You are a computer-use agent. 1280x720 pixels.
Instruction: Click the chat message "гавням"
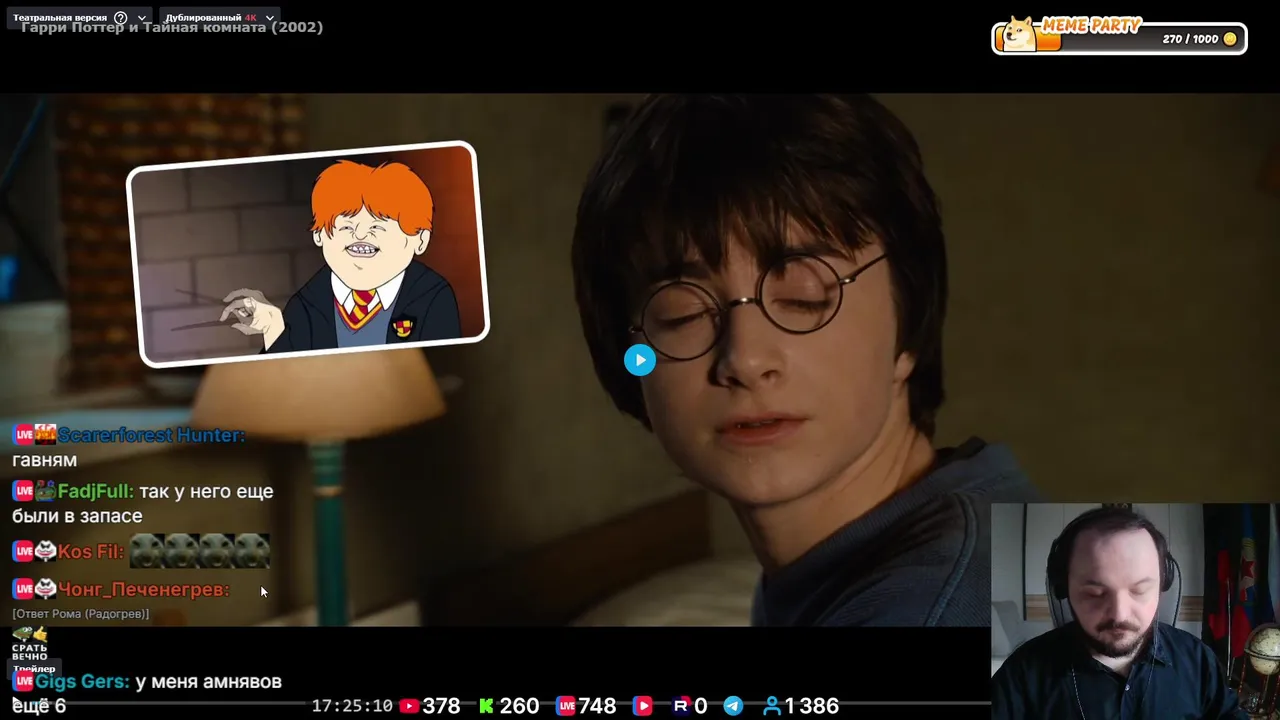click(44, 460)
